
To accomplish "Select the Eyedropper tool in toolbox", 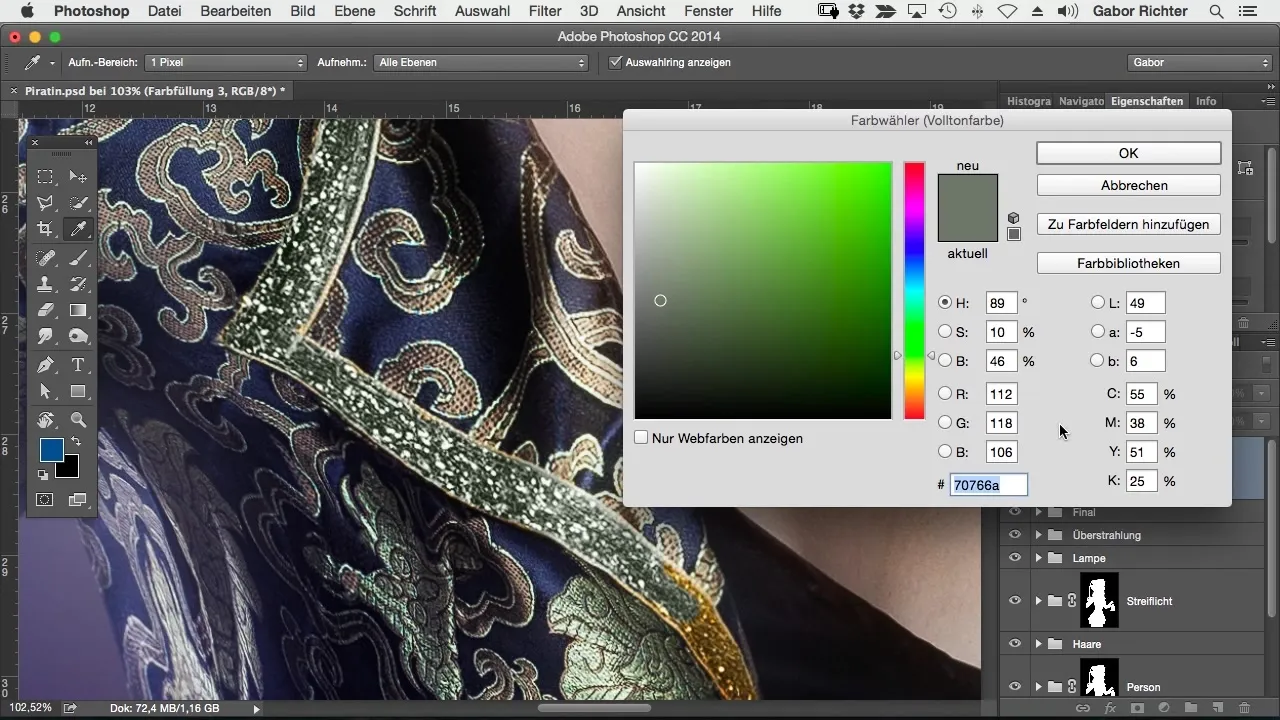I will [x=78, y=229].
